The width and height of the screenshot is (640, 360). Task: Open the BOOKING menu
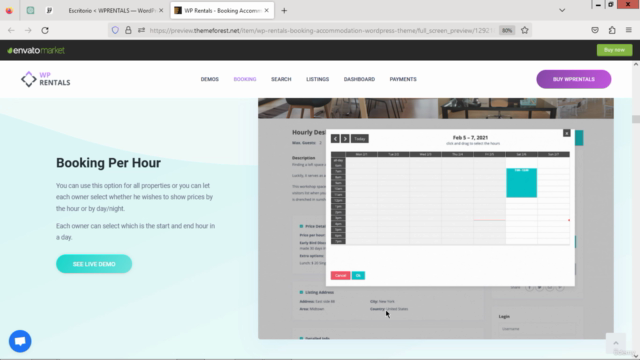[245, 79]
